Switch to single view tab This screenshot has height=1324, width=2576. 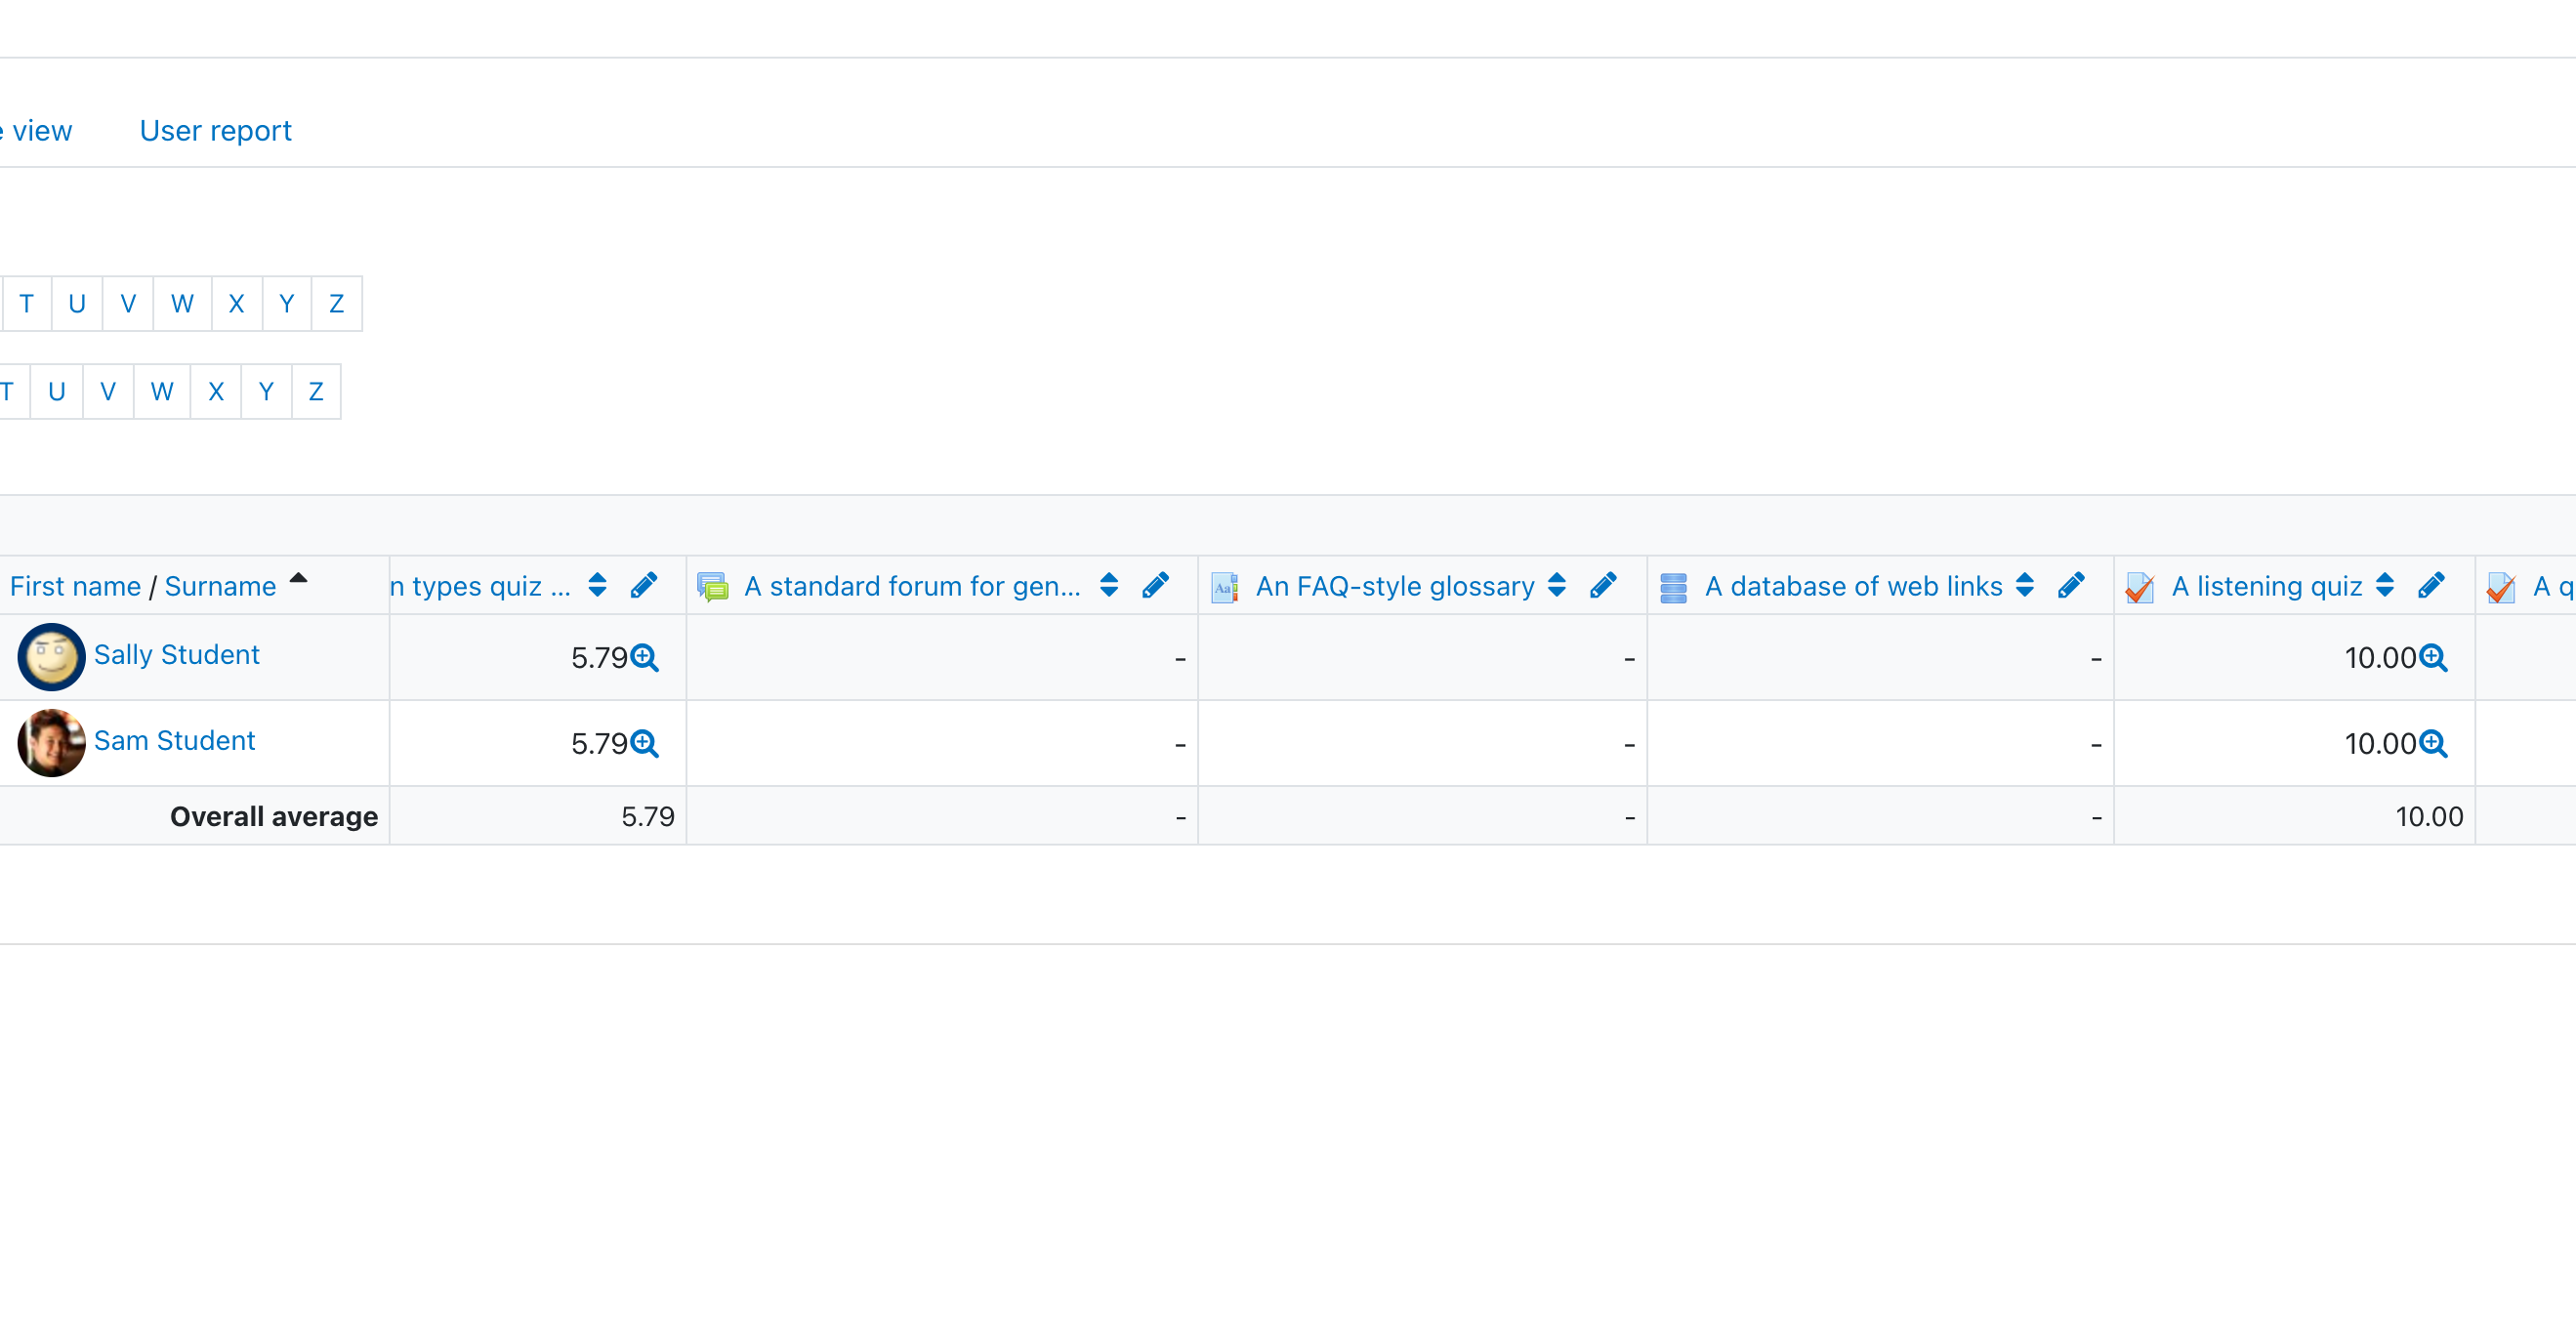(x=36, y=131)
